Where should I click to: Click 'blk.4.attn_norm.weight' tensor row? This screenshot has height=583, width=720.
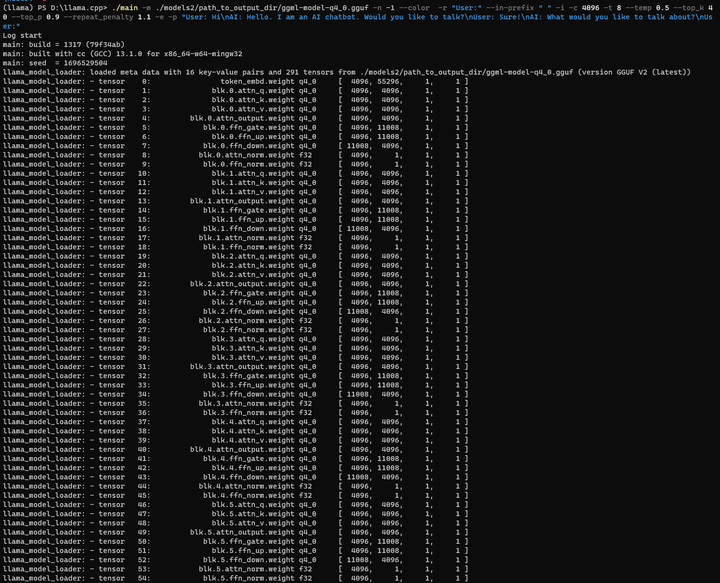click(235, 486)
